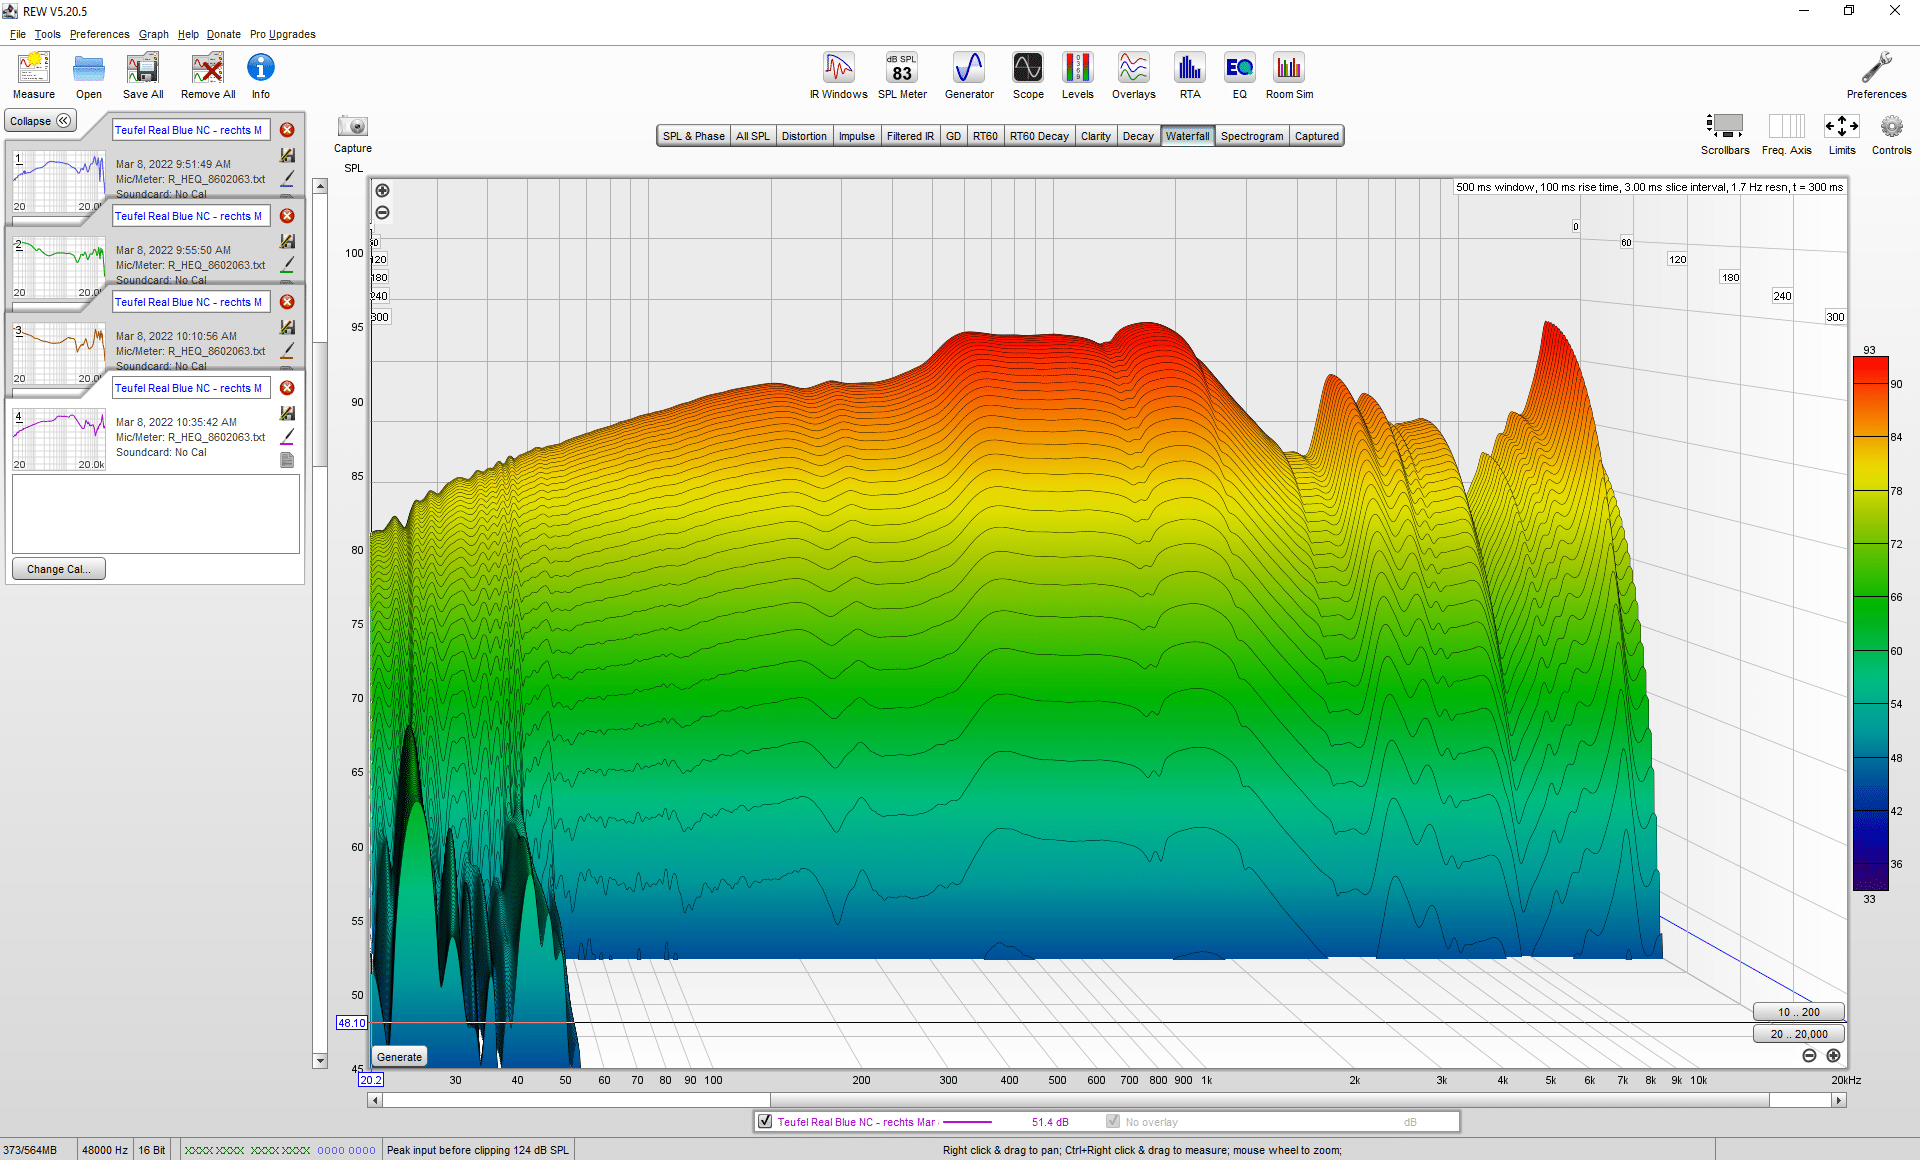Click the Change Cal... button
Viewport: 1920px width, 1160px height.
click(59, 569)
